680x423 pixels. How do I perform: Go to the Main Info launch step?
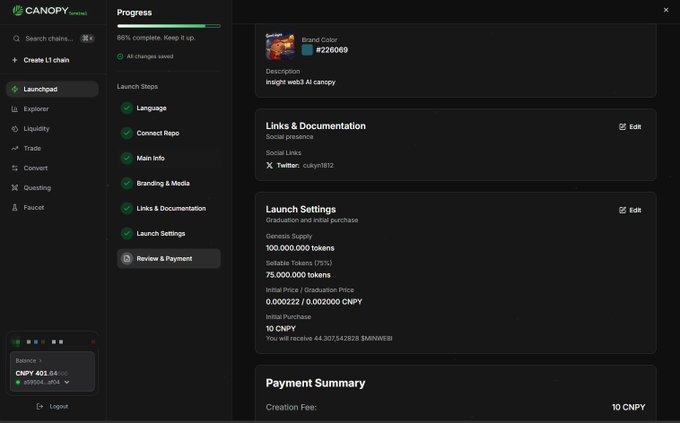tap(169, 158)
